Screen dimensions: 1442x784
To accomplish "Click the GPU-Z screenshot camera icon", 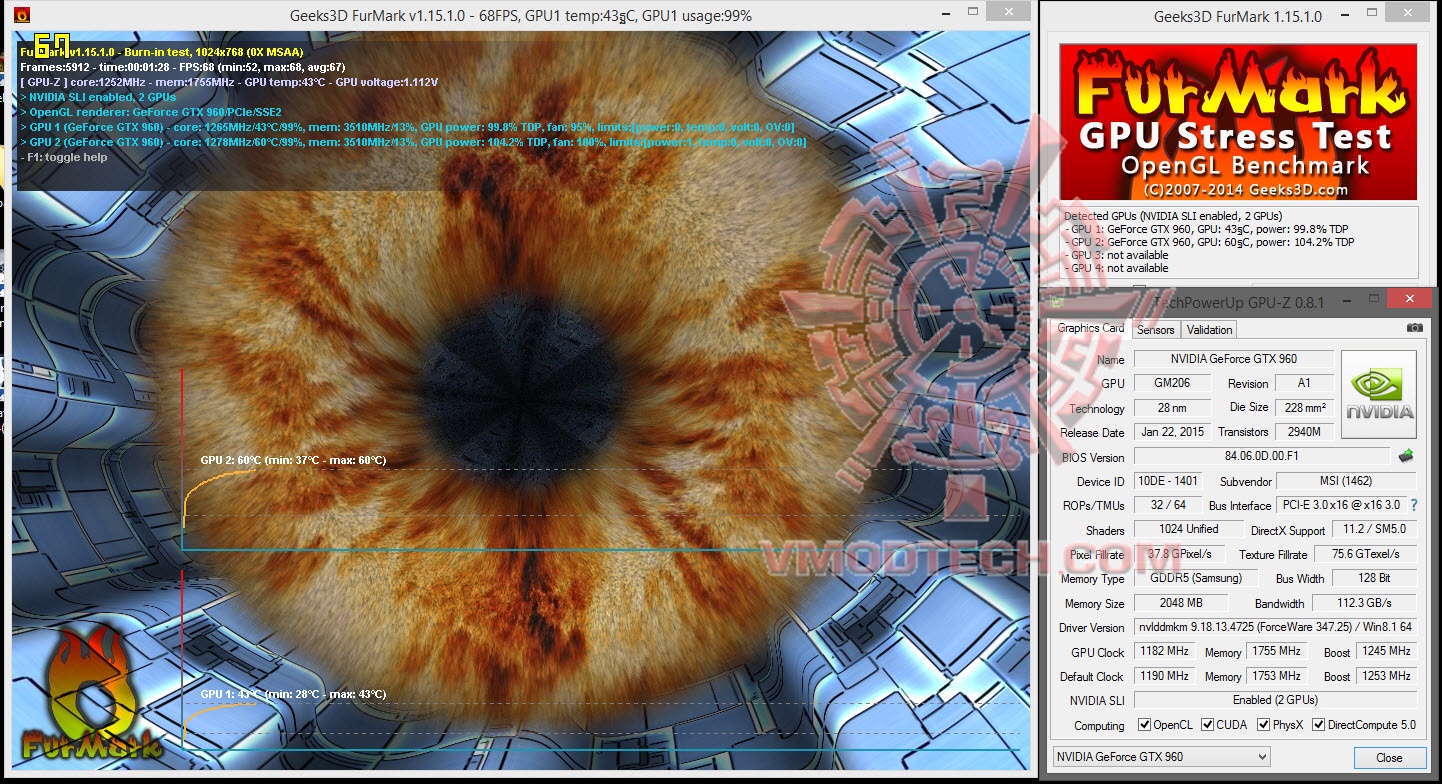I will tap(1414, 328).
